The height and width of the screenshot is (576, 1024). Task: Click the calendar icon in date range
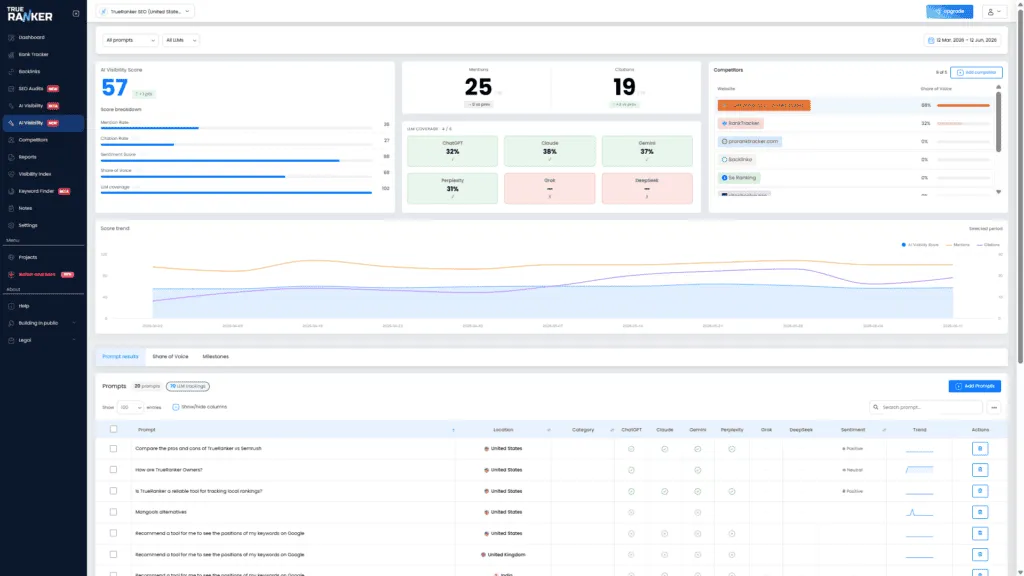[931, 40]
